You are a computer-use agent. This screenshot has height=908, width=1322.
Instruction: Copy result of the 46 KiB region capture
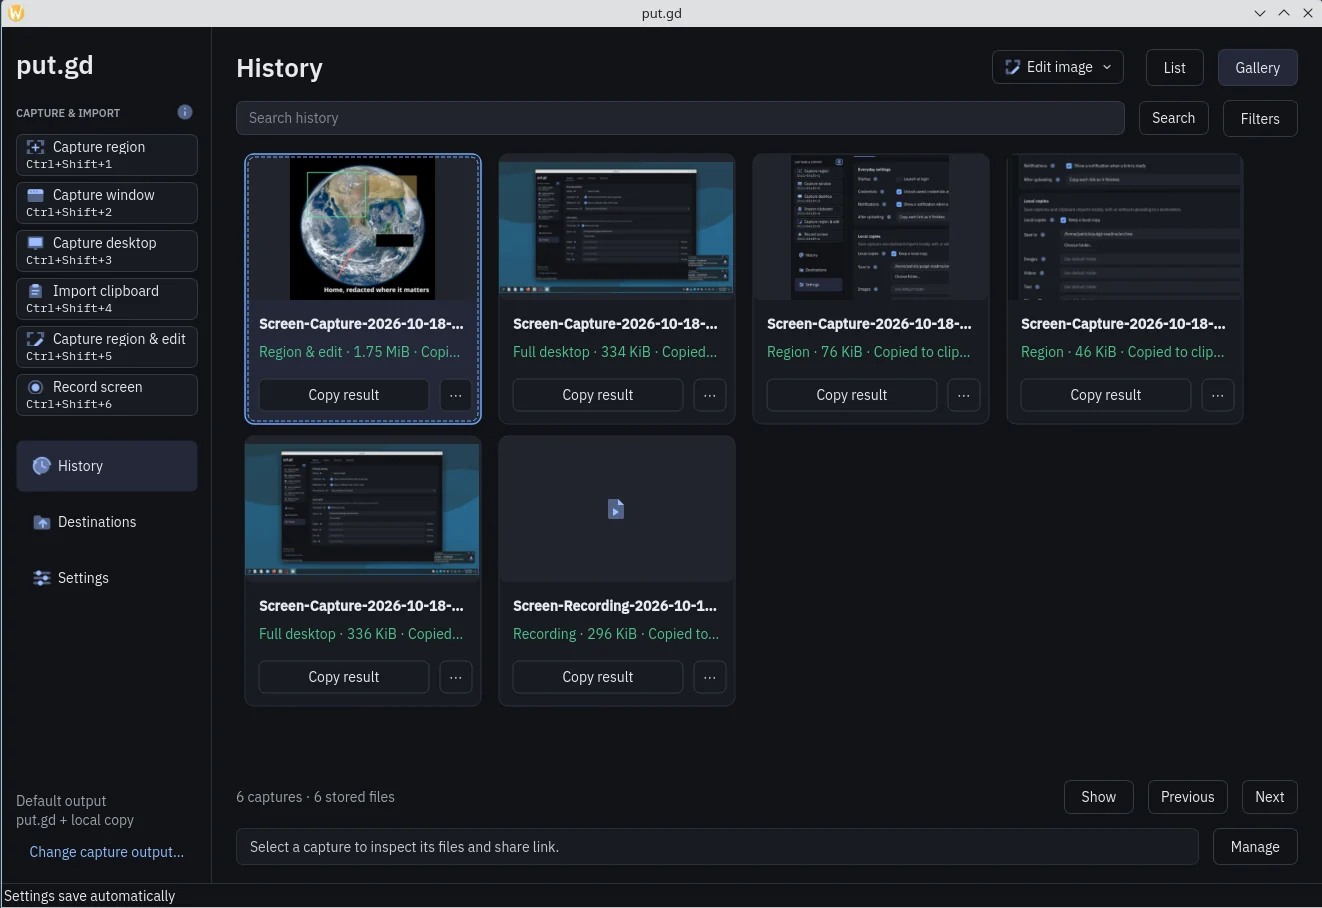pyautogui.click(x=1106, y=395)
